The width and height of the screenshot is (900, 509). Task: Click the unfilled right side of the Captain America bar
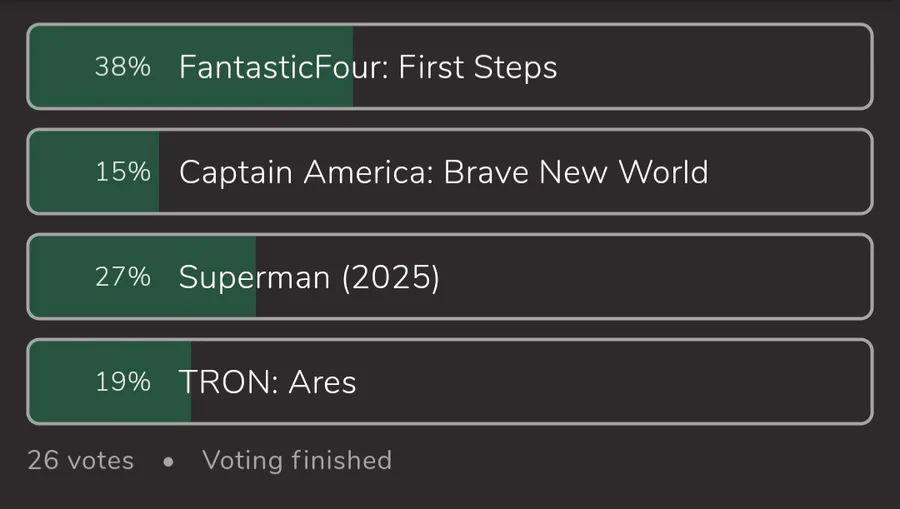click(x=790, y=172)
